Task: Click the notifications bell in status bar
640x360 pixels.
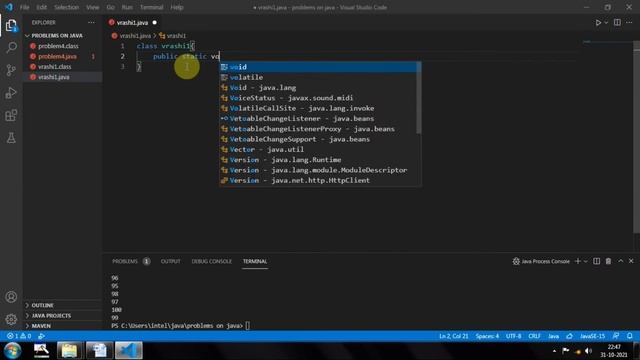Action: click(630, 336)
